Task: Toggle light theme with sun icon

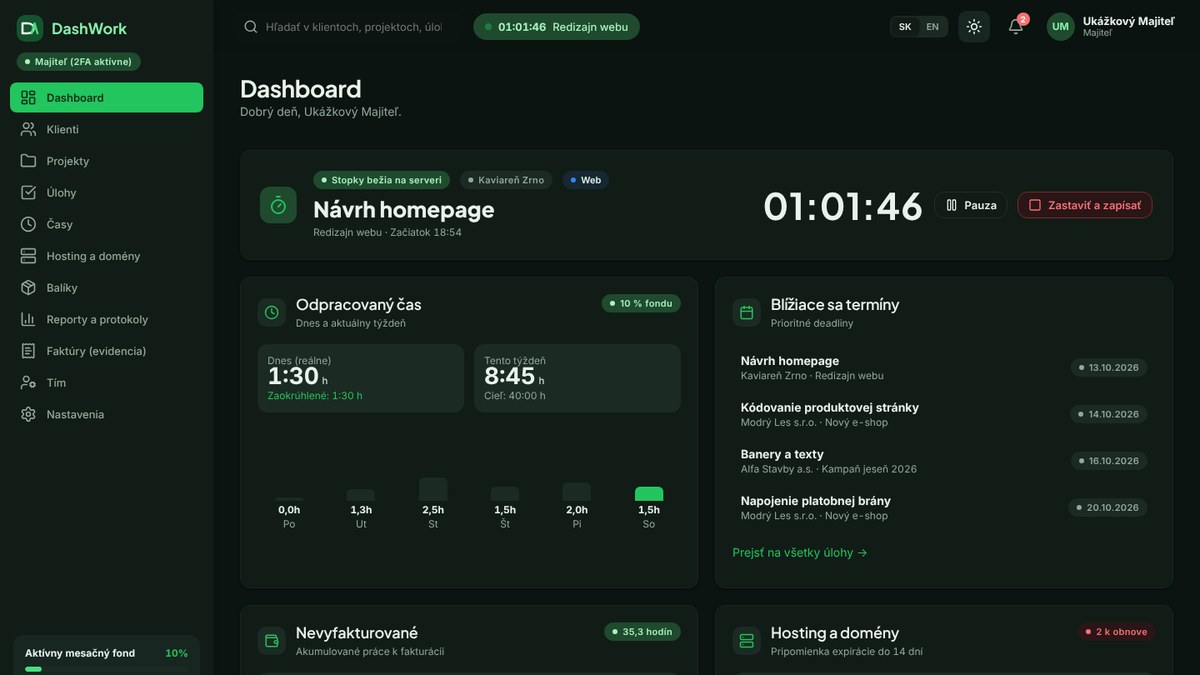Action: (x=974, y=27)
